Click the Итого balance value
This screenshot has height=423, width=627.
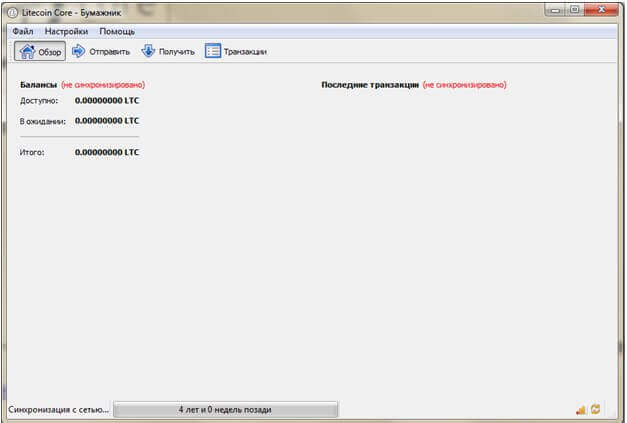tap(107, 152)
